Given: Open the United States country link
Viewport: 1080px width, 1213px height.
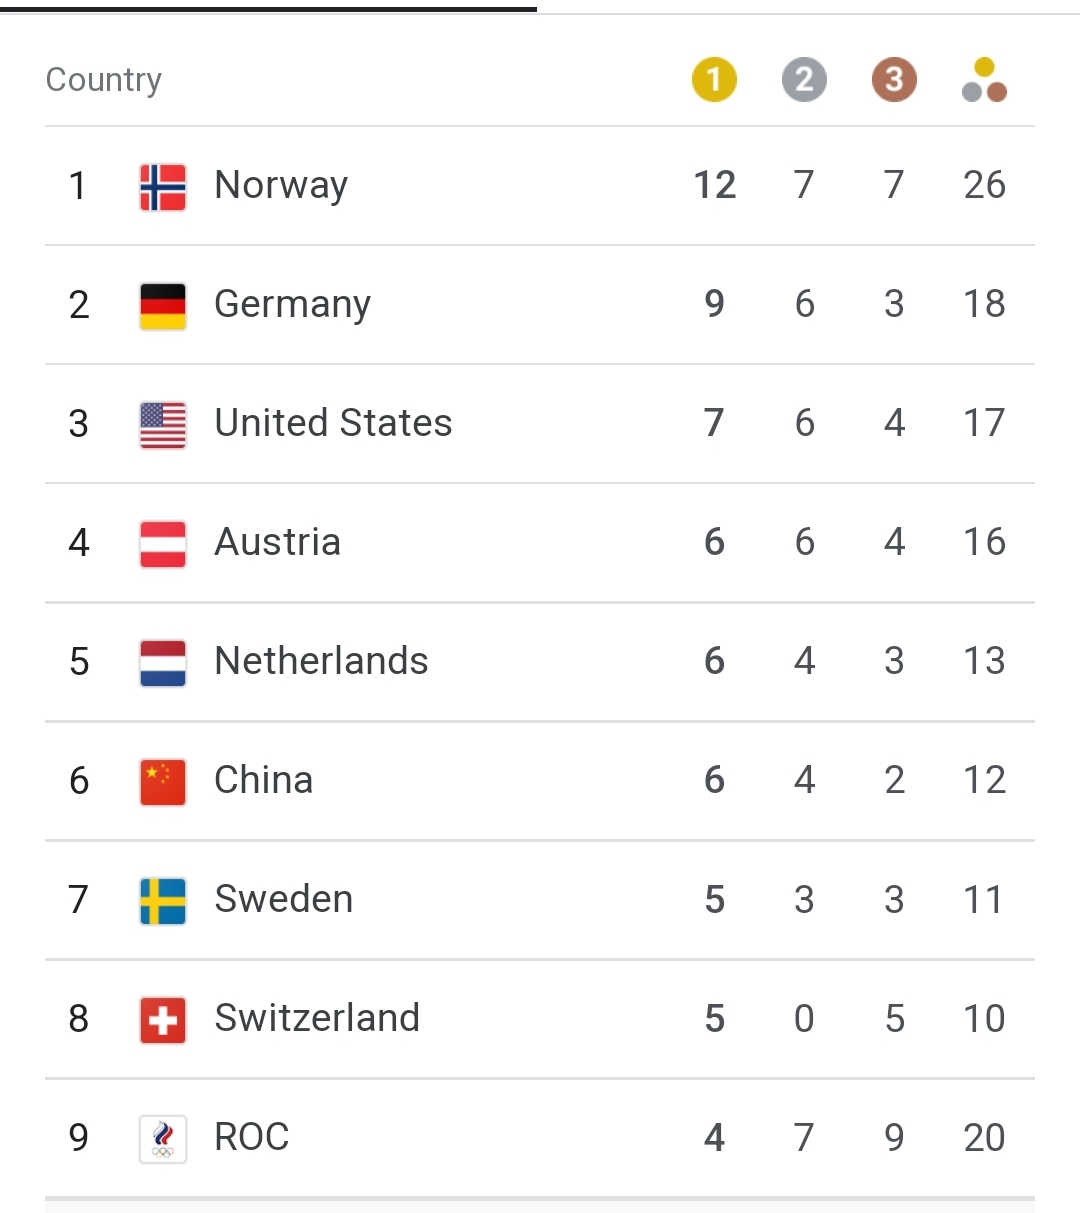Looking at the screenshot, I should pyautogui.click(x=333, y=423).
